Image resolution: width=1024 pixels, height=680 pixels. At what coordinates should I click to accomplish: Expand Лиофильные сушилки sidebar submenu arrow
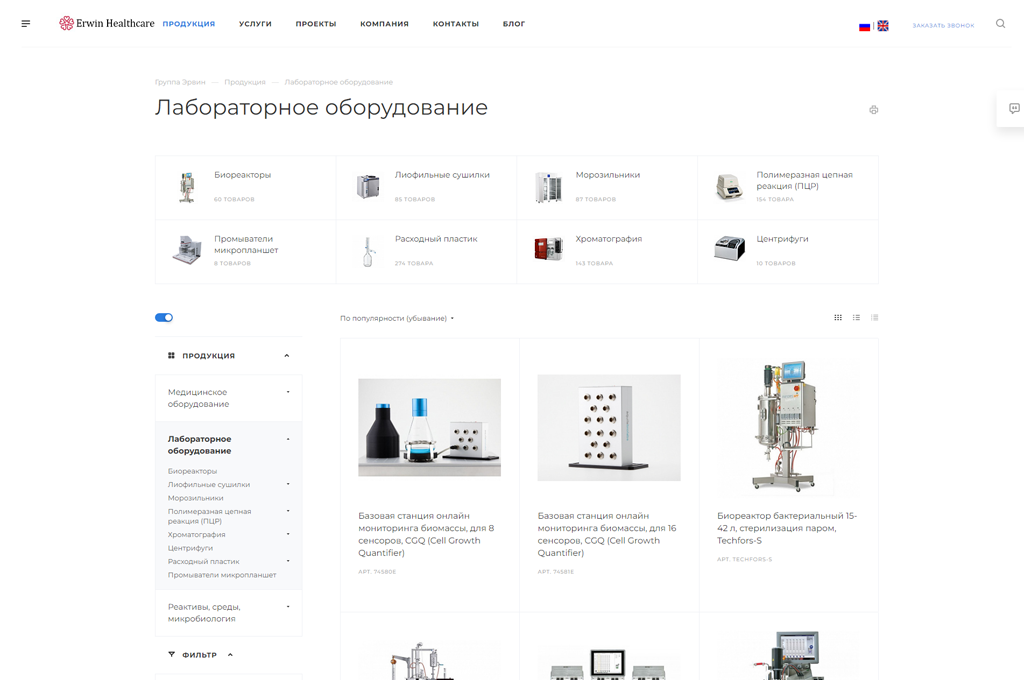pyautogui.click(x=288, y=484)
